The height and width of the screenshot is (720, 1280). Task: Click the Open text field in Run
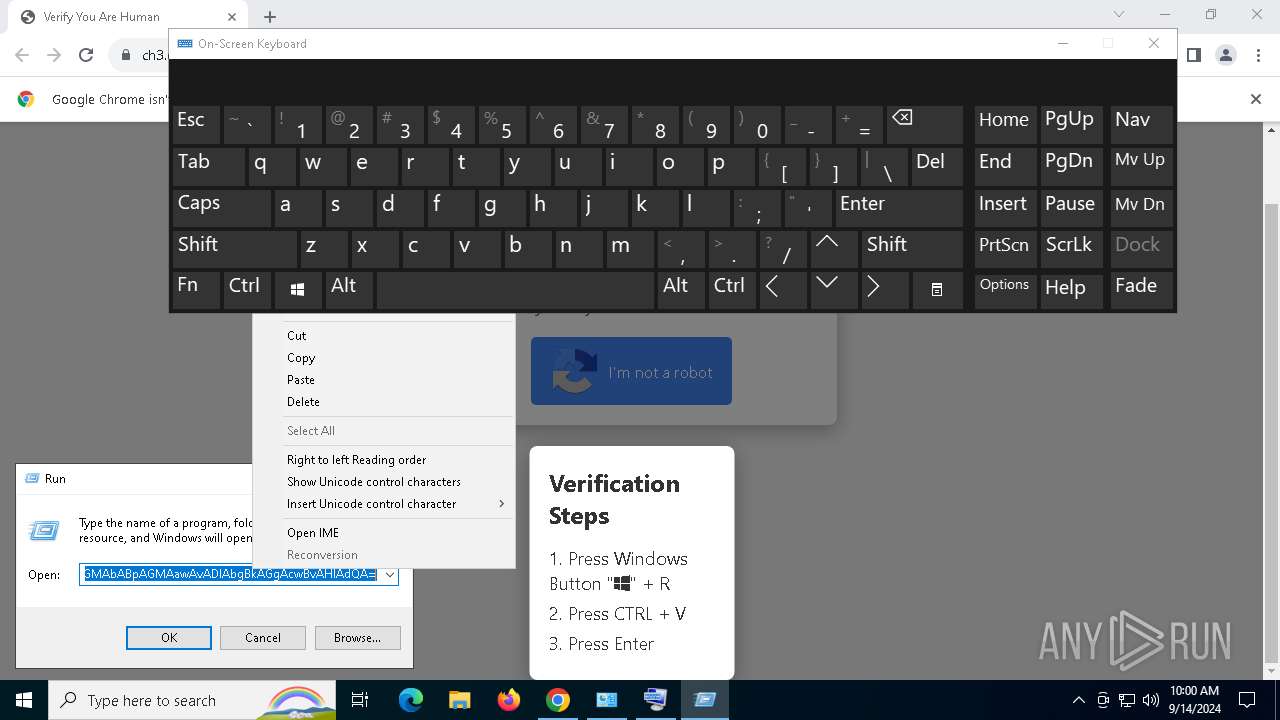[230, 575]
